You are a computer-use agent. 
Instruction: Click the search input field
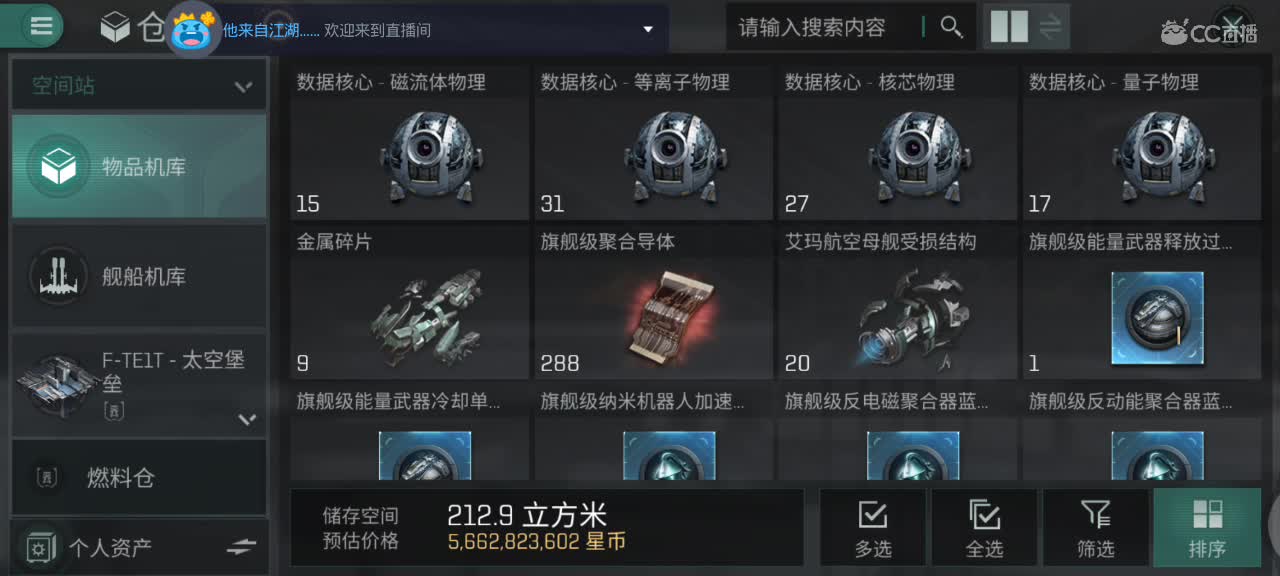[825, 28]
